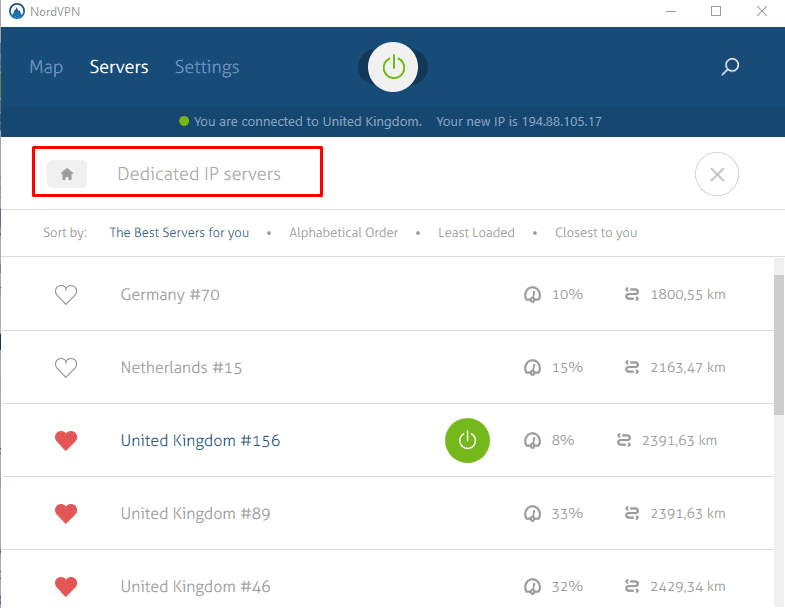Toggle the main VPN power switch
The height and width of the screenshot is (608, 785).
(393, 67)
